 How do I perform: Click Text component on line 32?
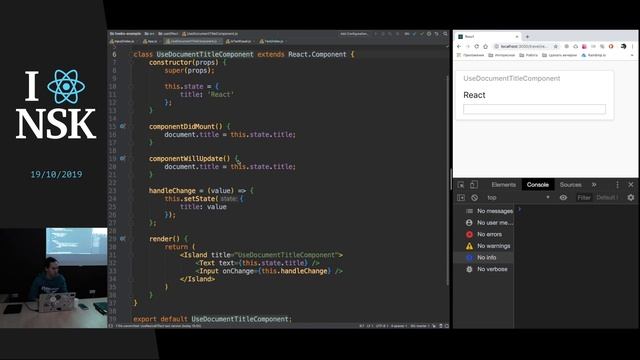(258, 263)
